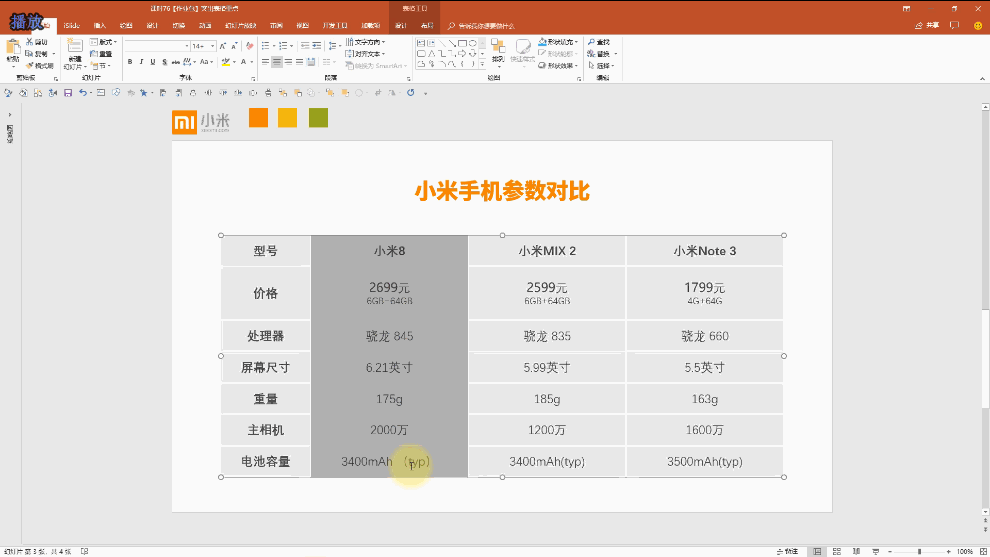Click the Save floppy disk icon
Image resolution: width=990 pixels, height=557 pixels.
tap(68, 92)
